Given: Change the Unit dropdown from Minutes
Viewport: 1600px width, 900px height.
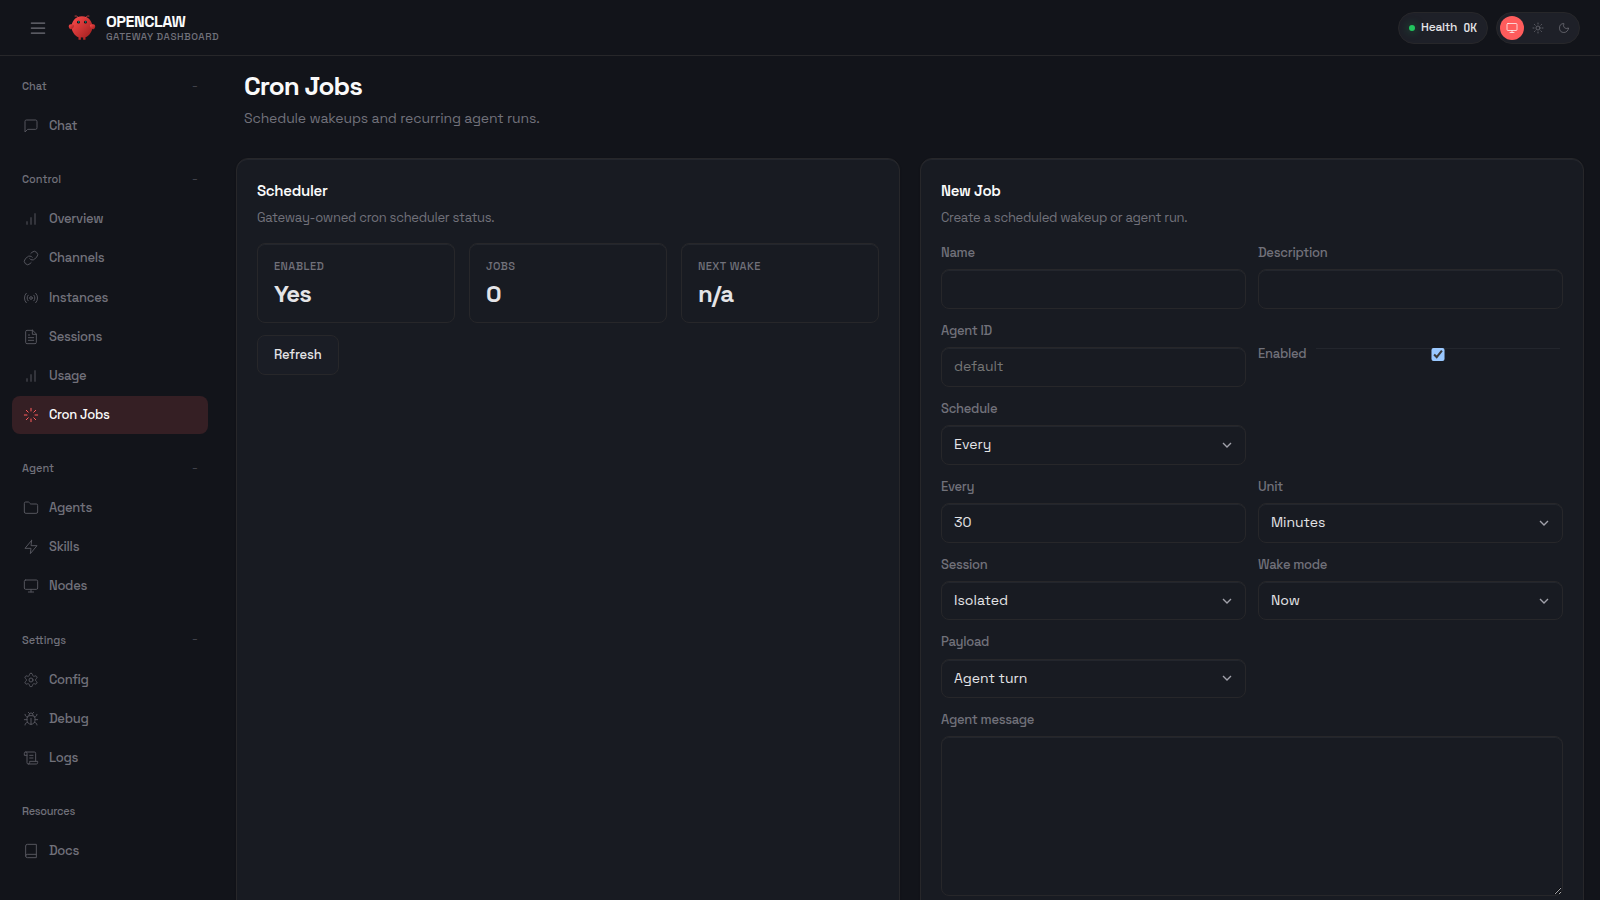Looking at the screenshot, I should (1409, 522).
